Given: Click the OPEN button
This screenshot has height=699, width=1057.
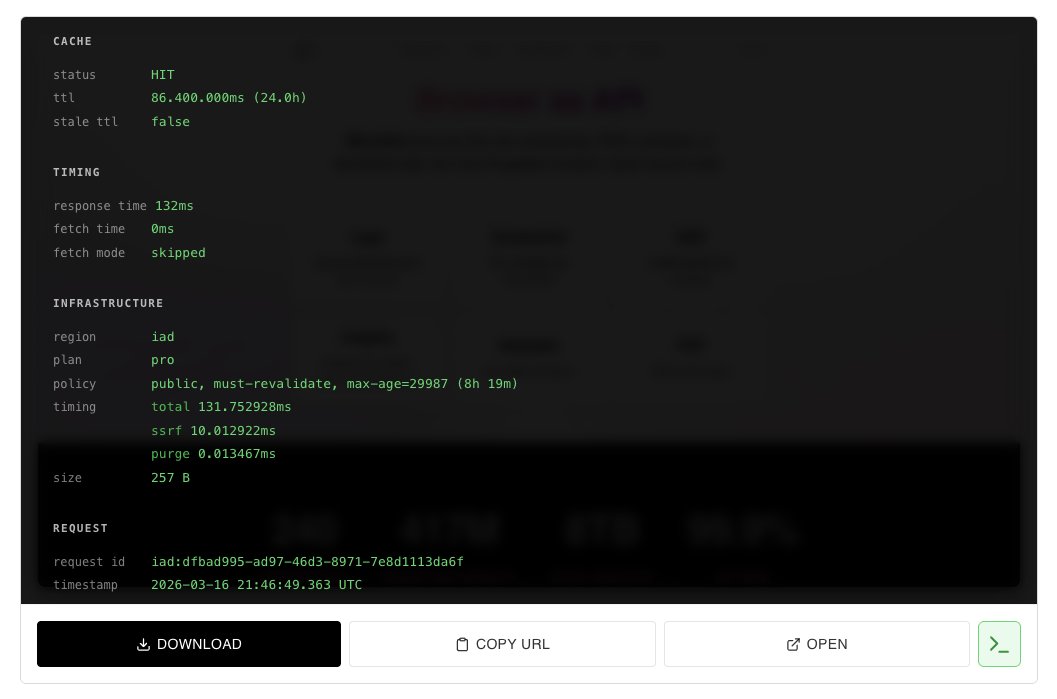Looking at the screenshot, I should point(816,644).
